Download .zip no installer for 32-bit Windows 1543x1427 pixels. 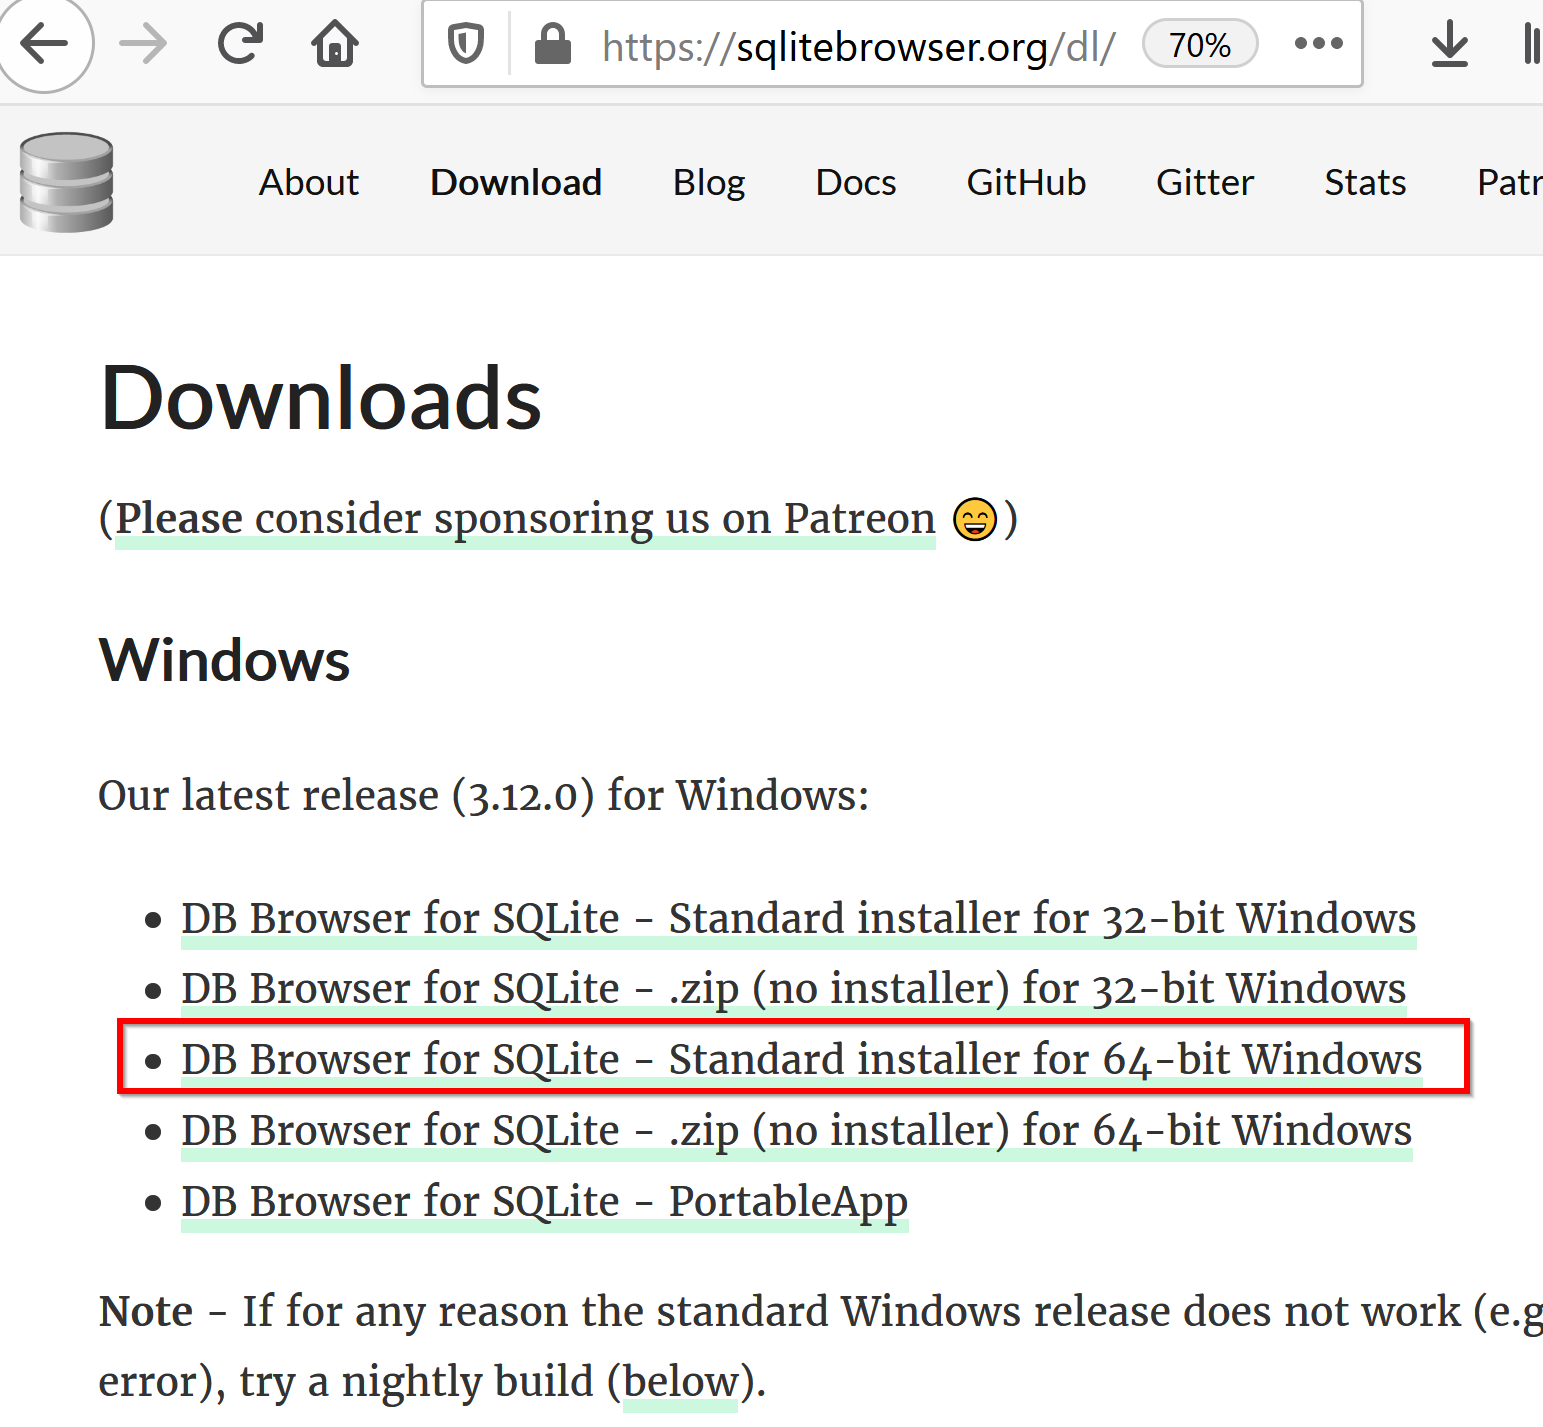coord(794,989)
